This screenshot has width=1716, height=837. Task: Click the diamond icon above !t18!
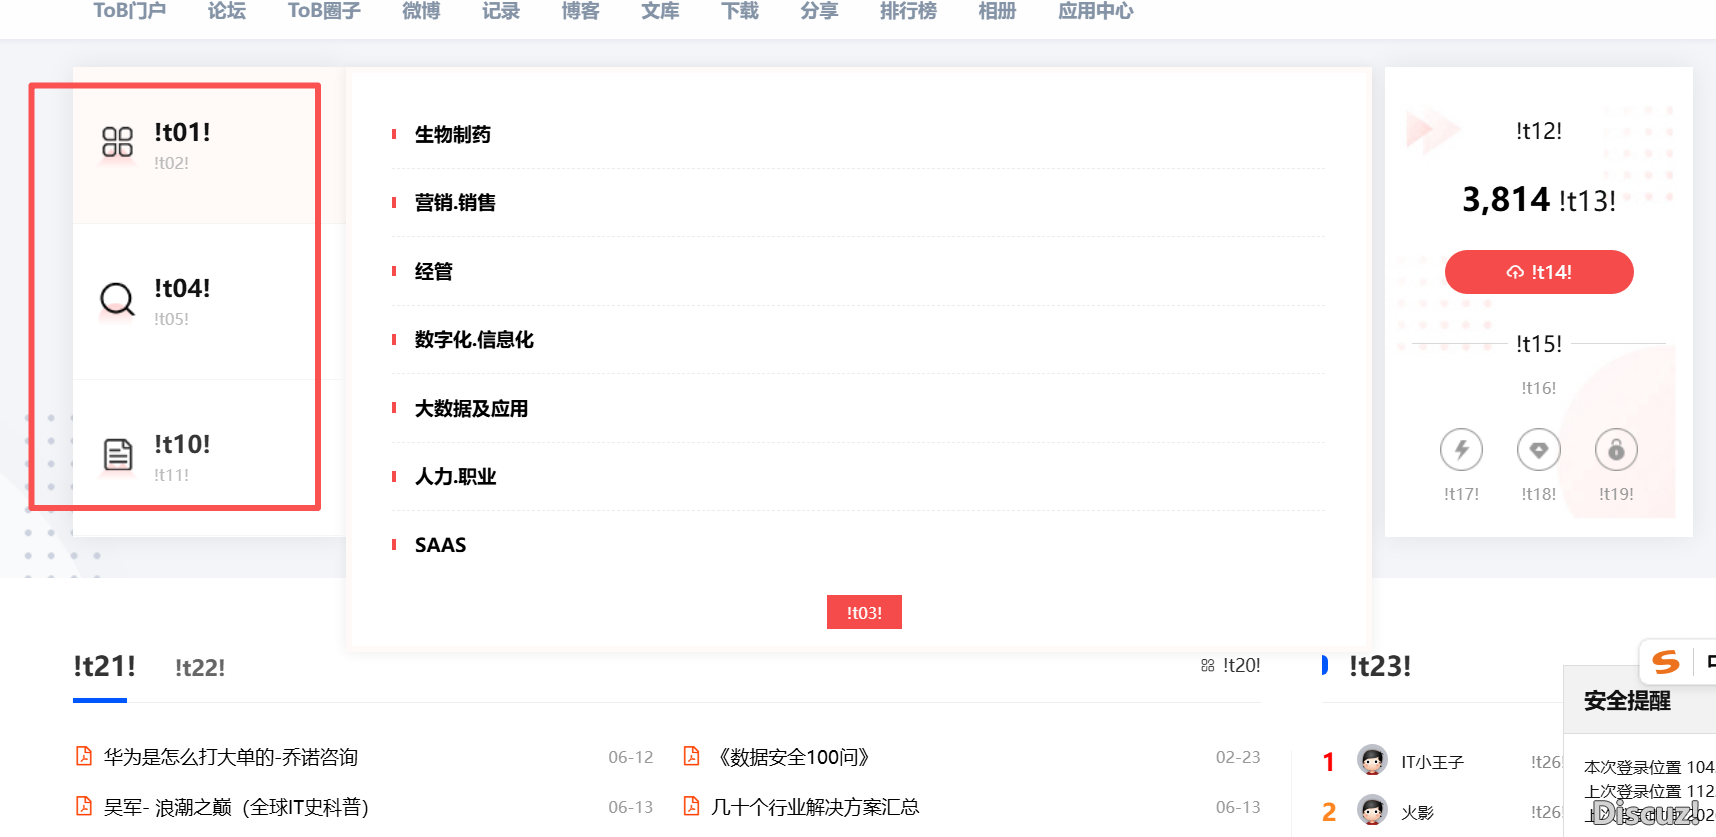point(1538,450)
